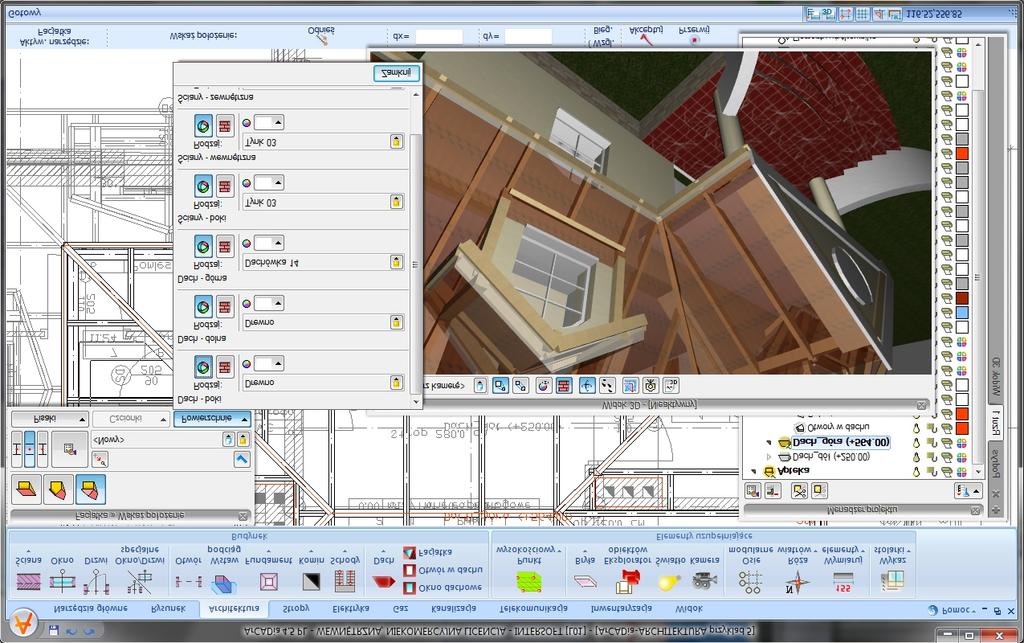1024x643 pixels.
Task: Select the Schody stairs tool
Action: pos(345,572)
